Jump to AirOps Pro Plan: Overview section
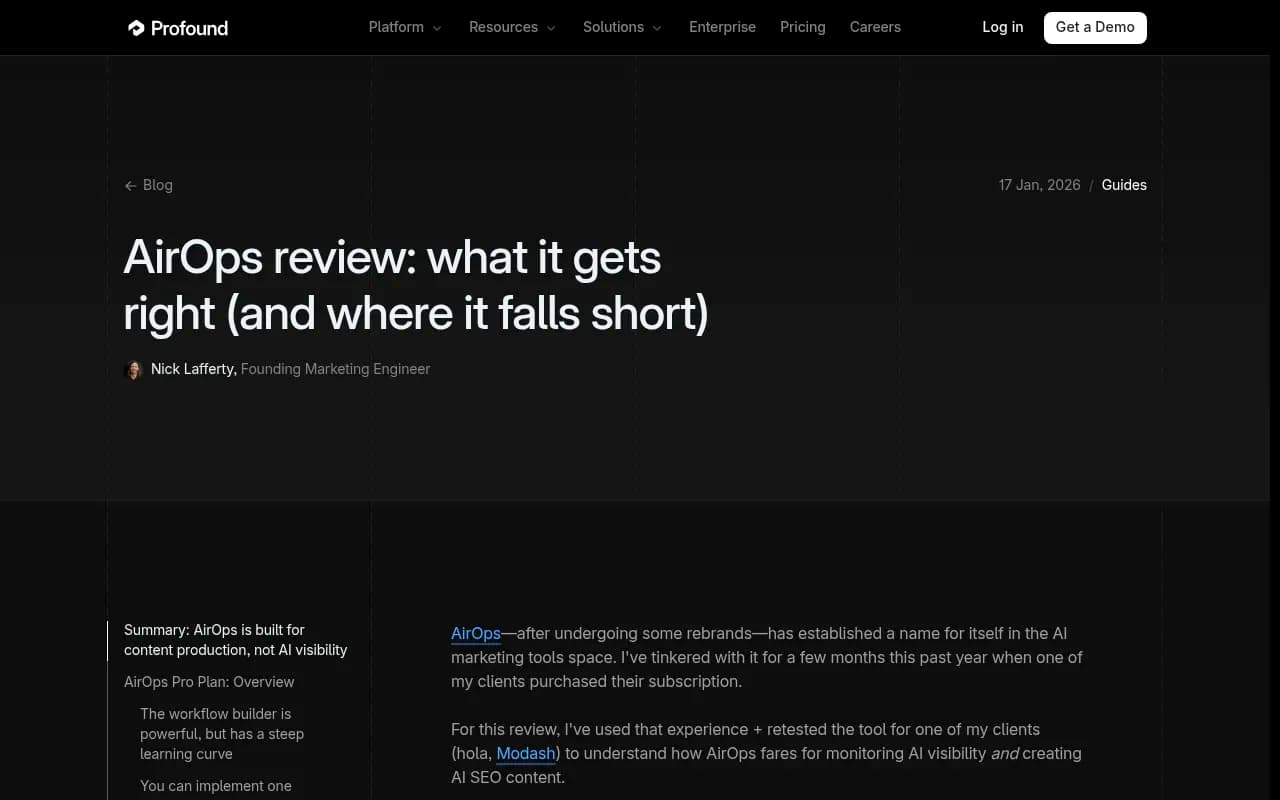 coord(209,682)
